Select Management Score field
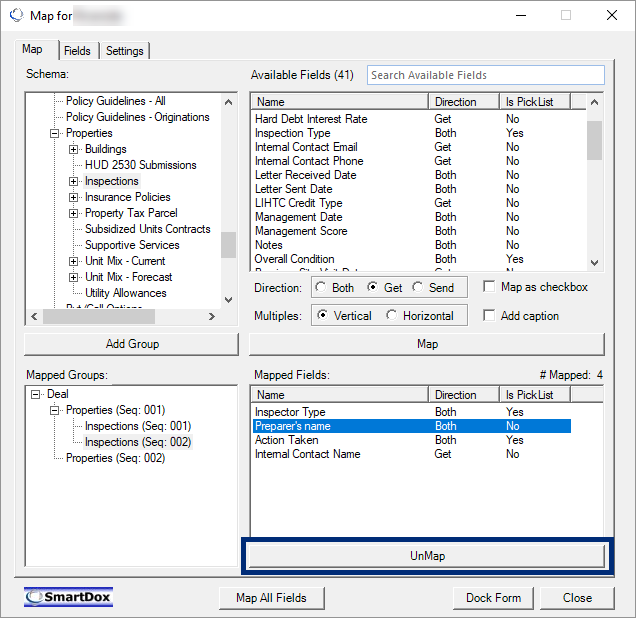Viewport: 636px width, 618px height. (301, 231)
